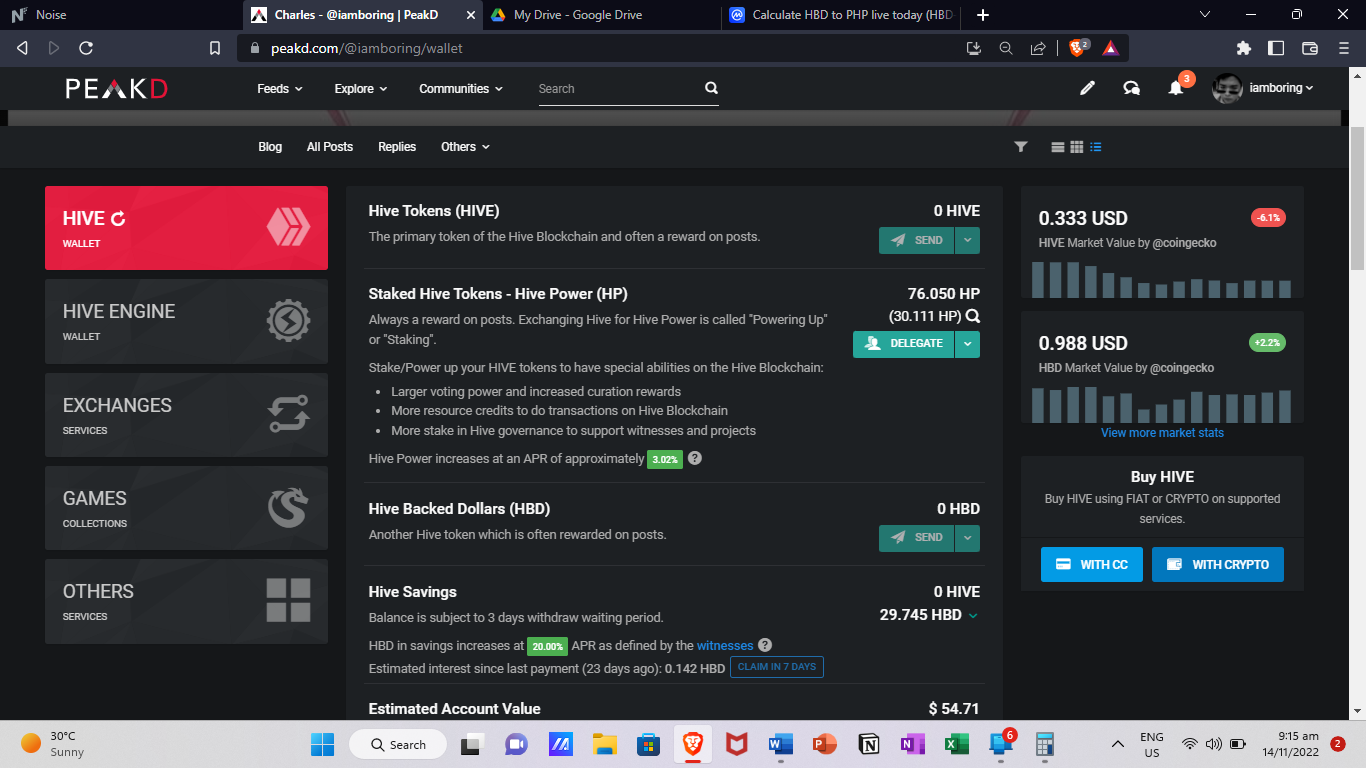The width and height of the screenshot is (1366, 768).
Task: Switch to compact list layout
Action: 1096,147
